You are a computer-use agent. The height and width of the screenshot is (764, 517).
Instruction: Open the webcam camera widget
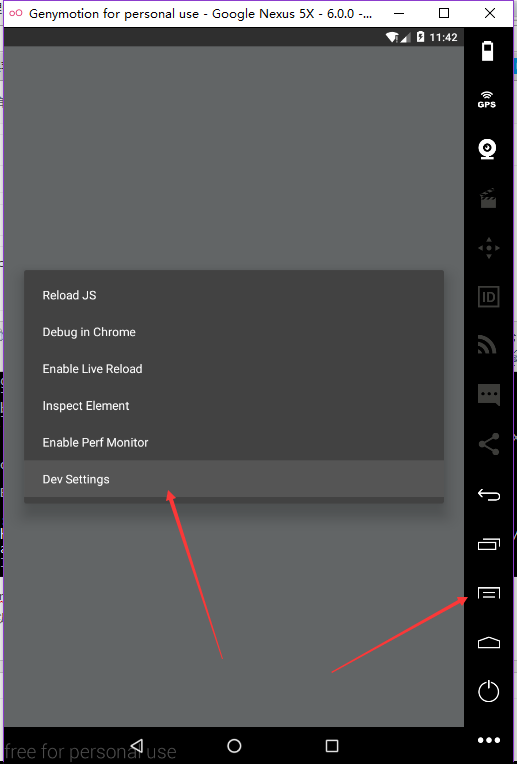click(x=487, y=149)
